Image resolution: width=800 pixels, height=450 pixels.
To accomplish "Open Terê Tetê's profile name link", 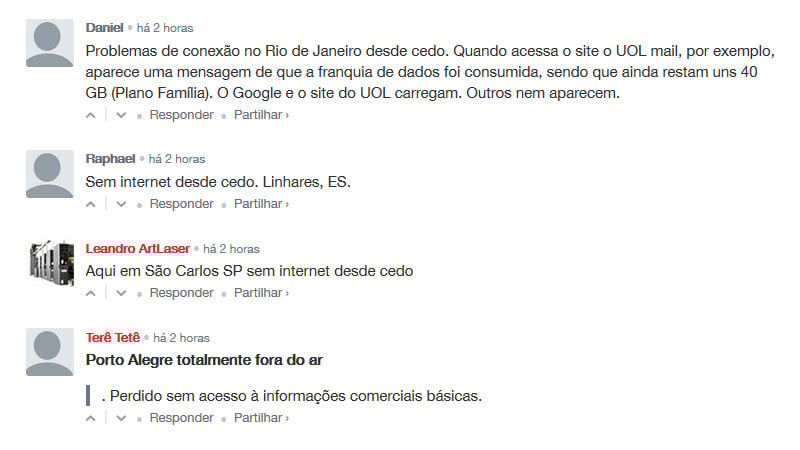I will click(113, 337).
